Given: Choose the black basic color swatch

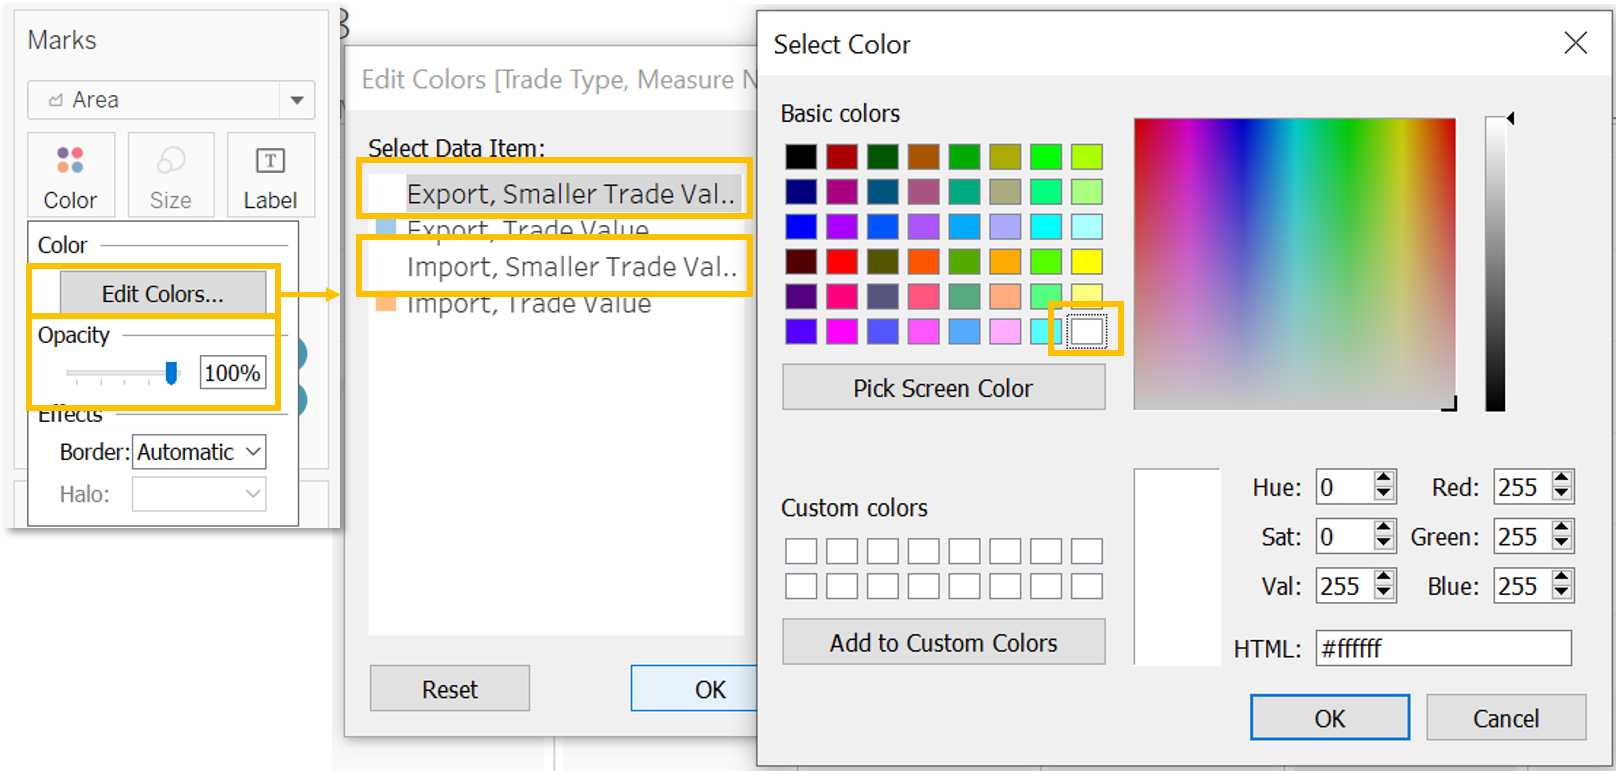Looking at the screenshot, I should click(801, 157).
